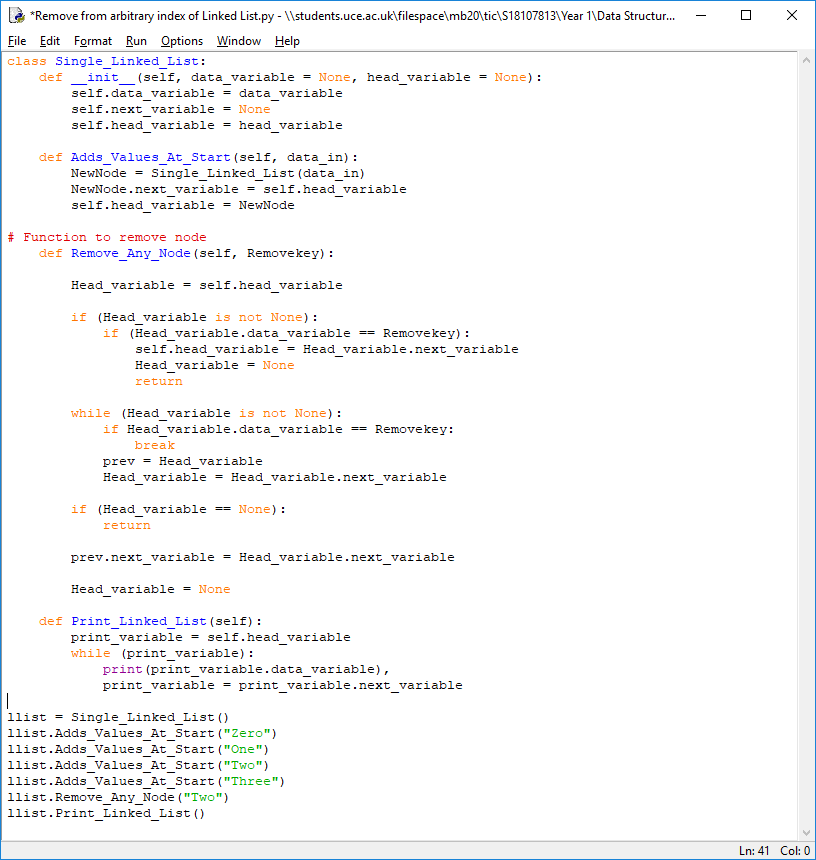Maximize the IDLE editor window
The width and height of the screenshot is (816, 860).
(x=746, y=16)
